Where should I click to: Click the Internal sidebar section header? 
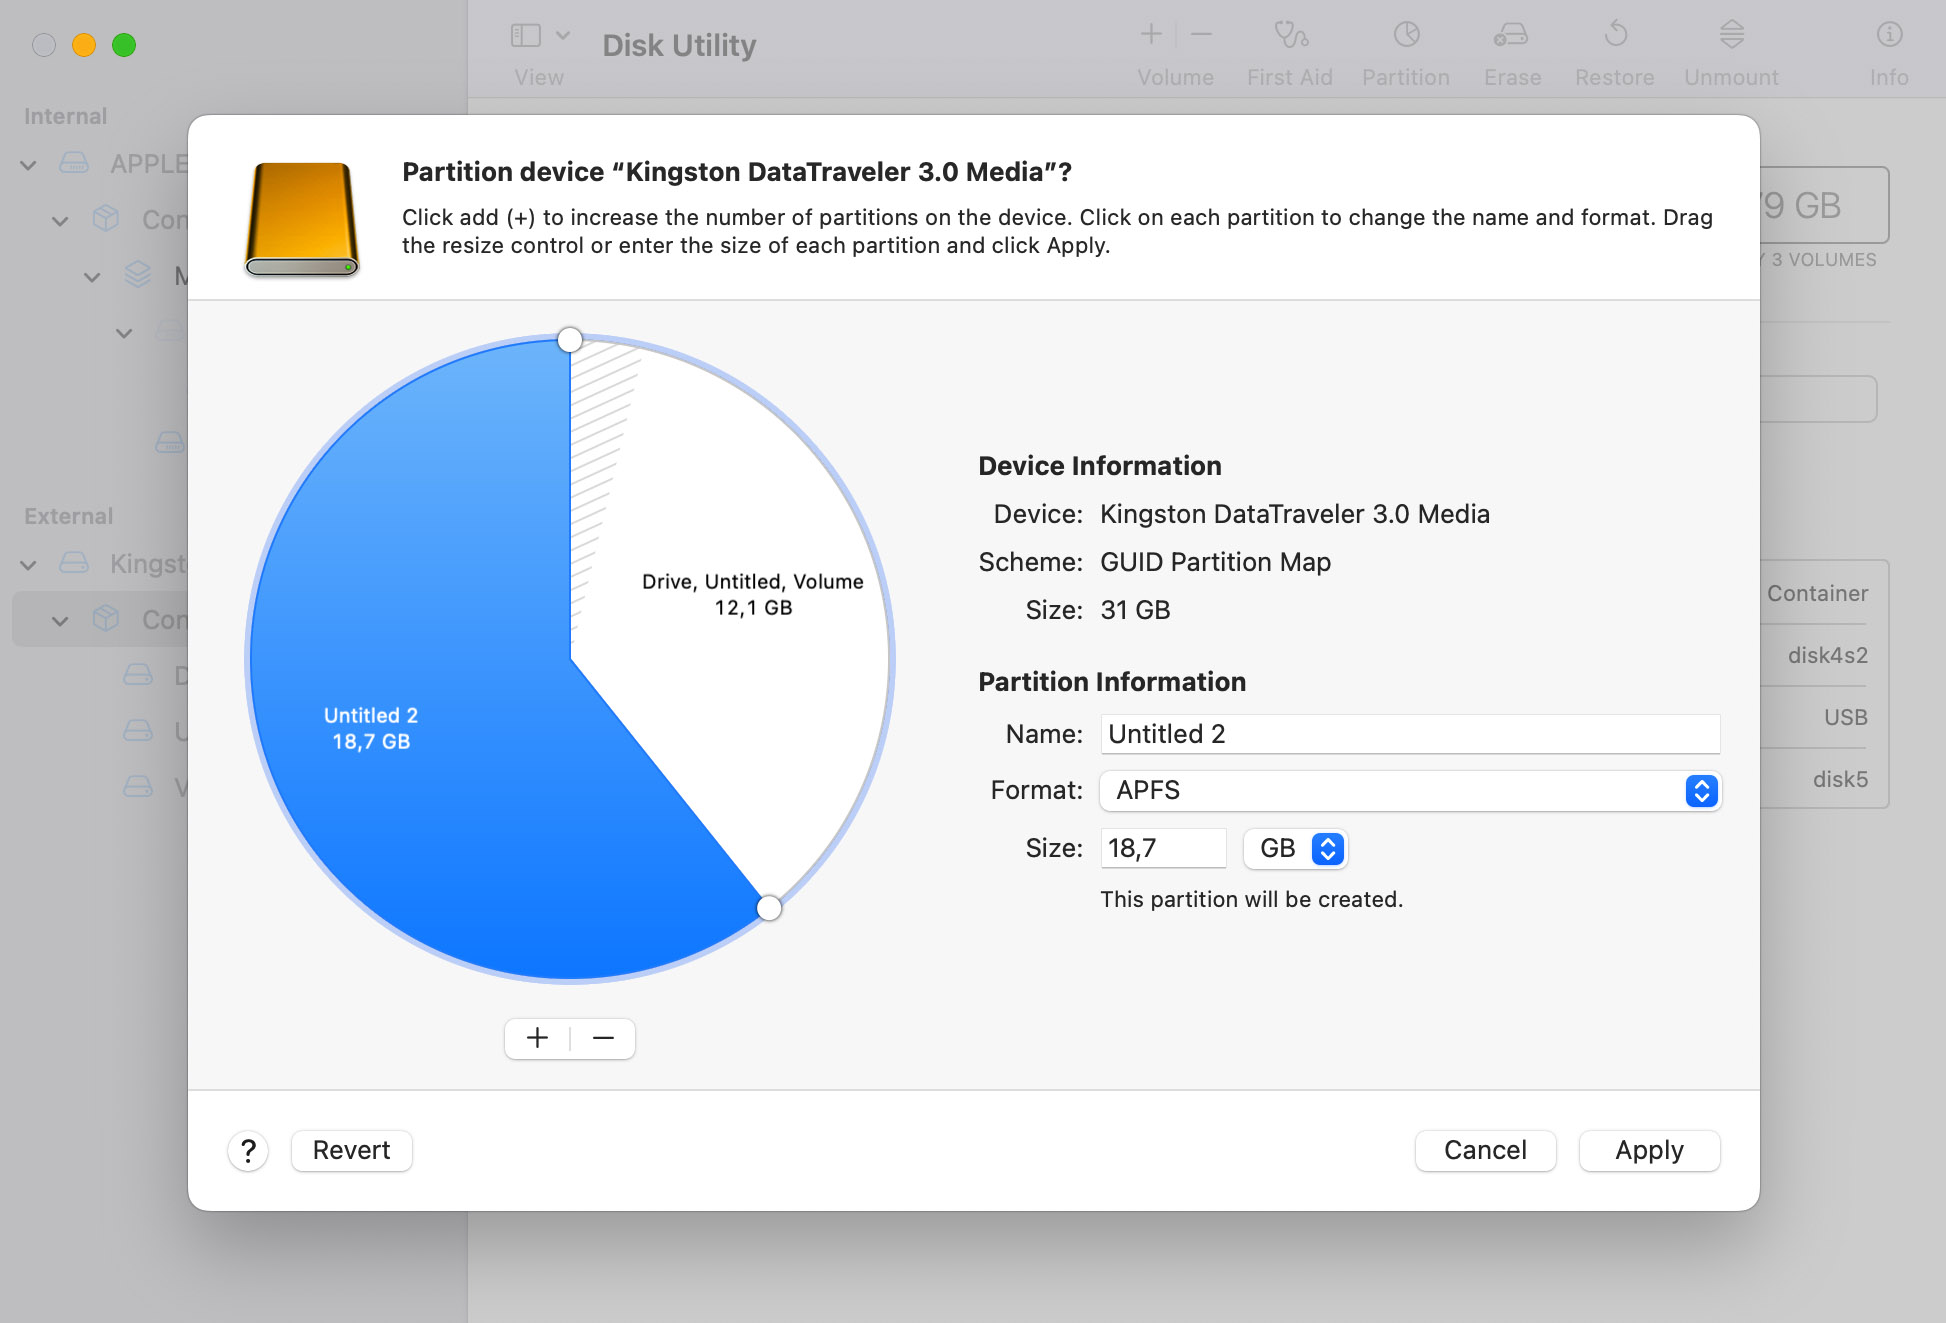point(65,117)
